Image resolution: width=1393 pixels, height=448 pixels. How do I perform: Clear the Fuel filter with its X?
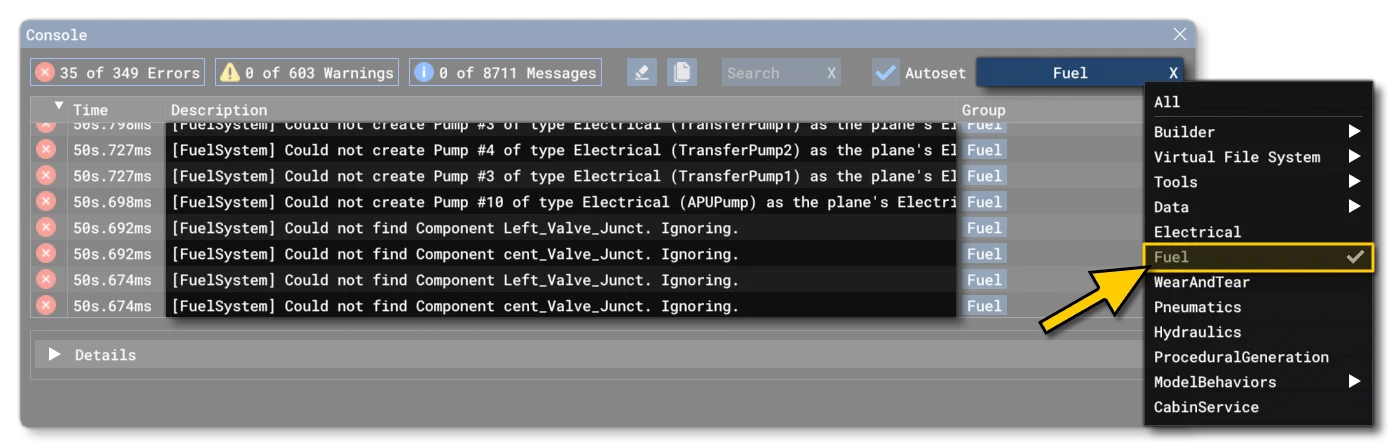pos(1173,73)
